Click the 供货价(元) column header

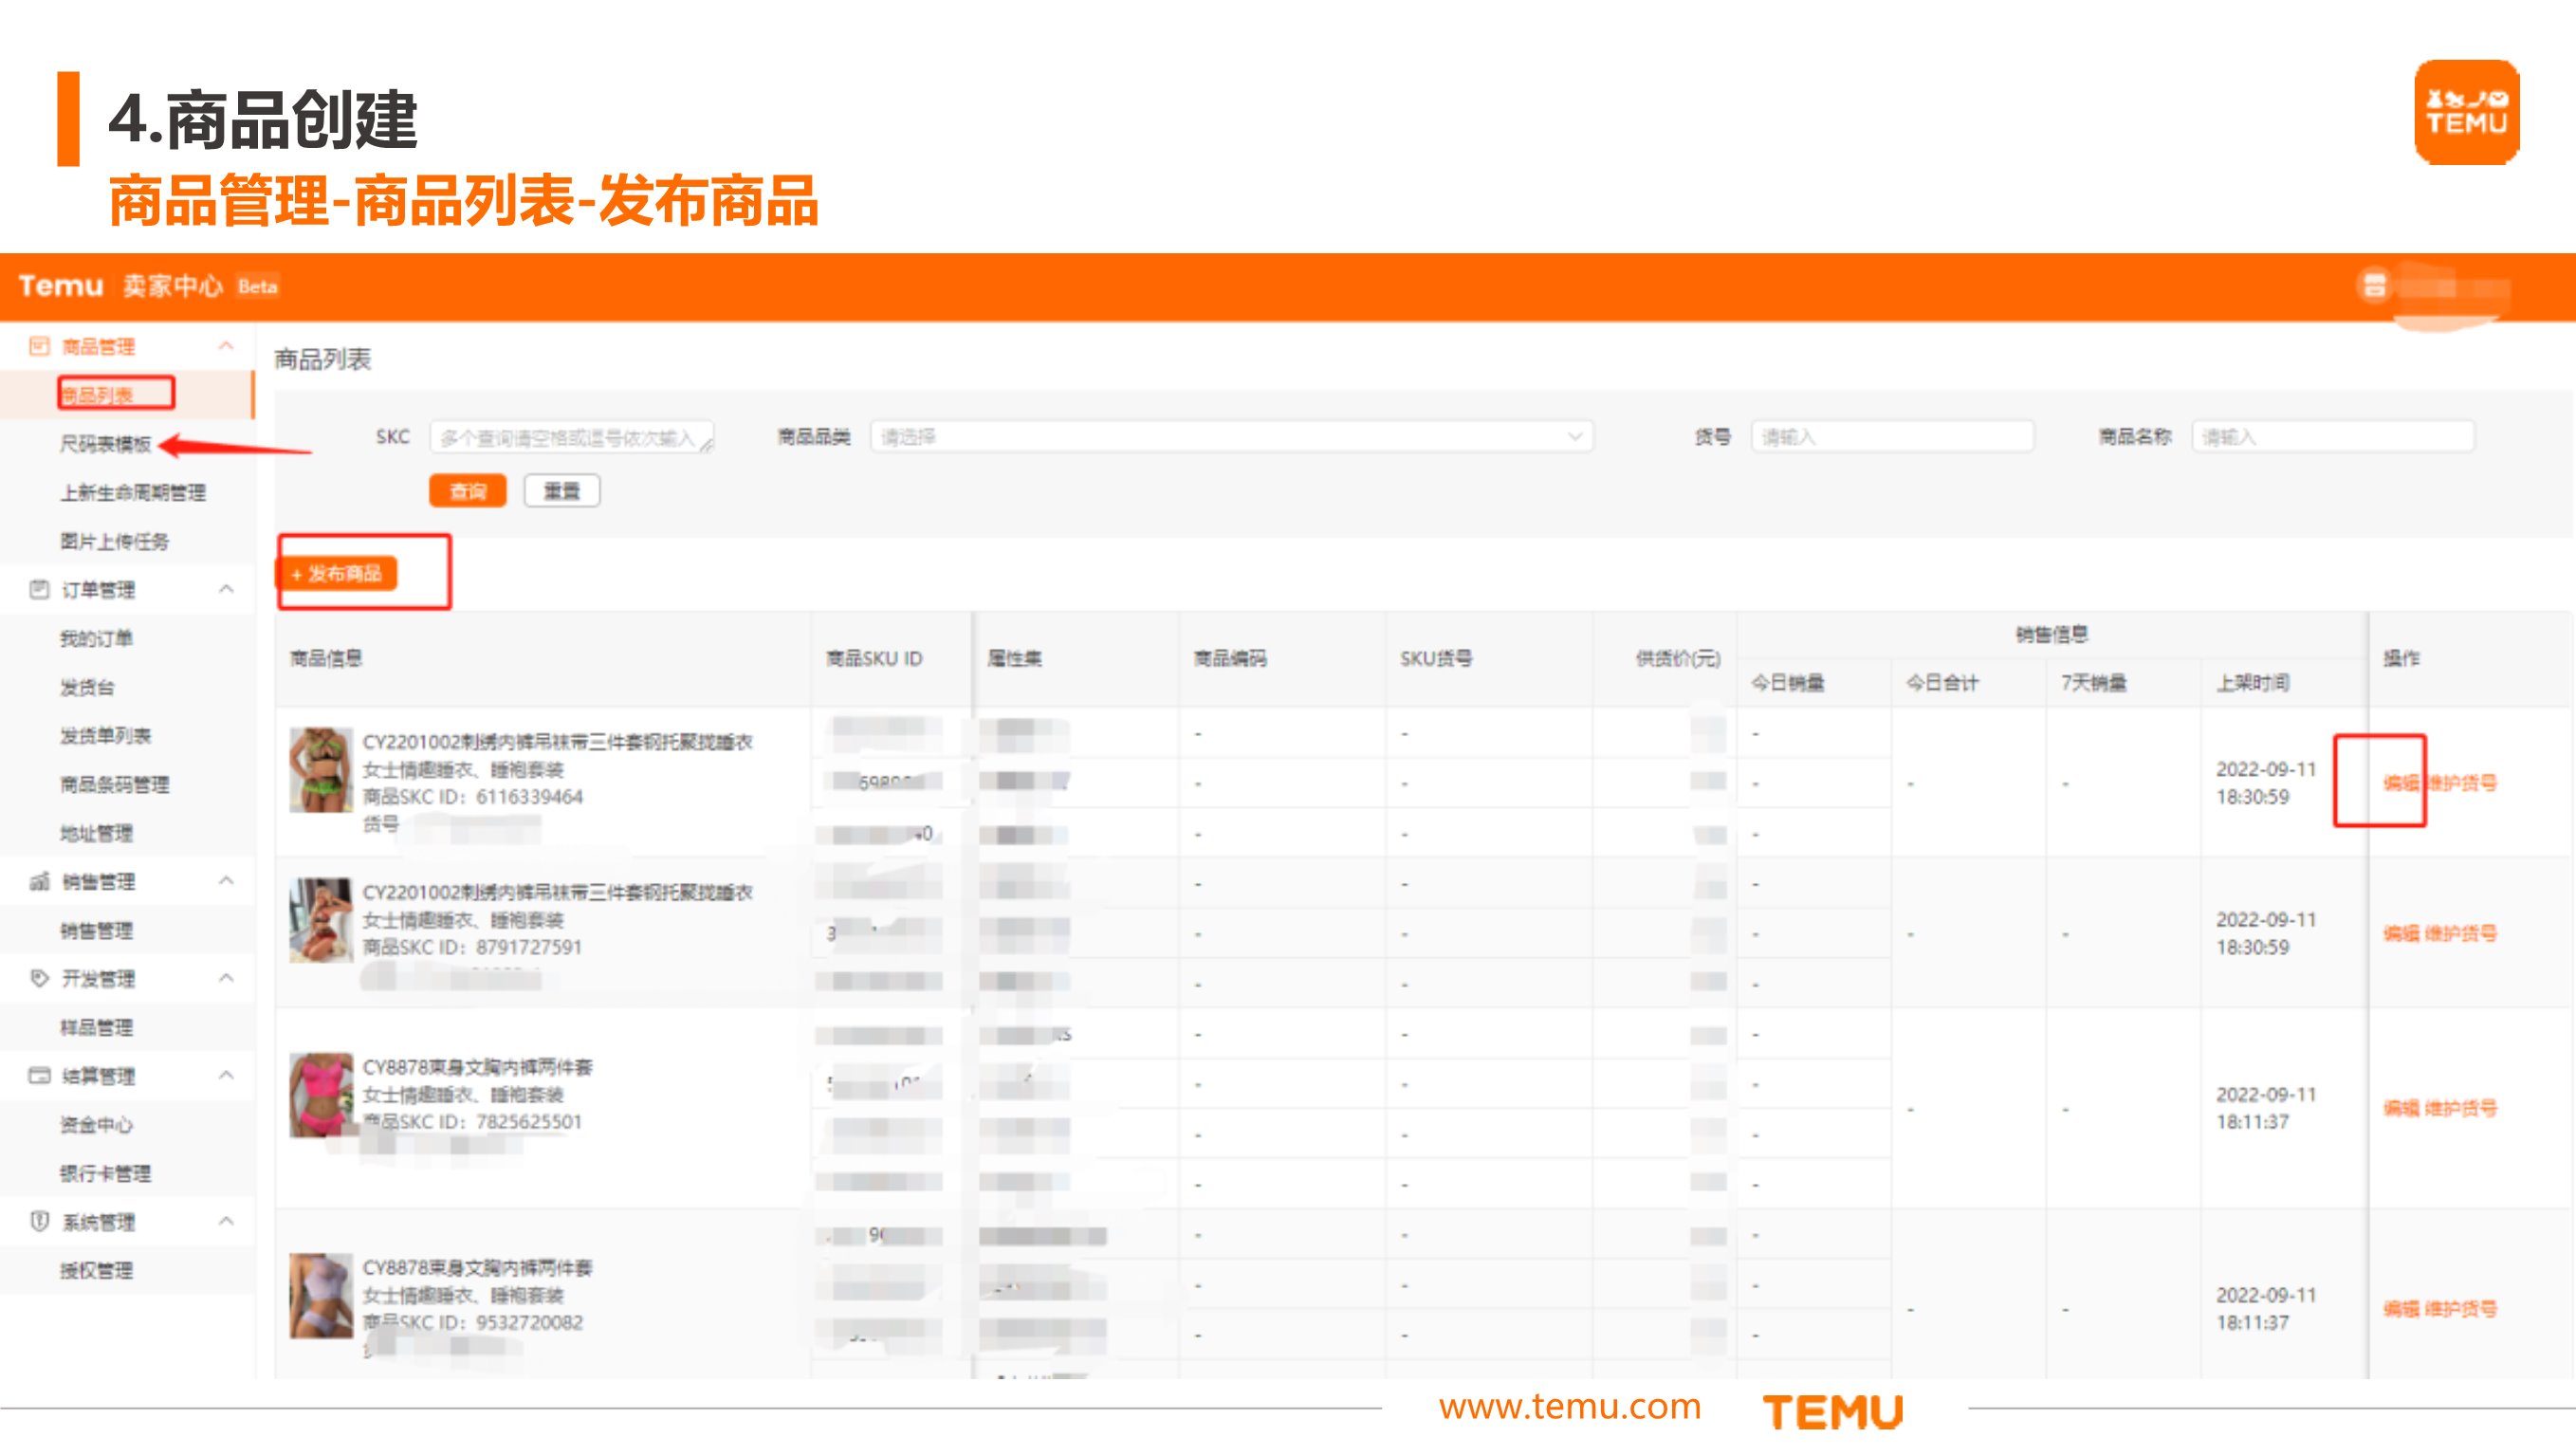(x=1677, y=658)
